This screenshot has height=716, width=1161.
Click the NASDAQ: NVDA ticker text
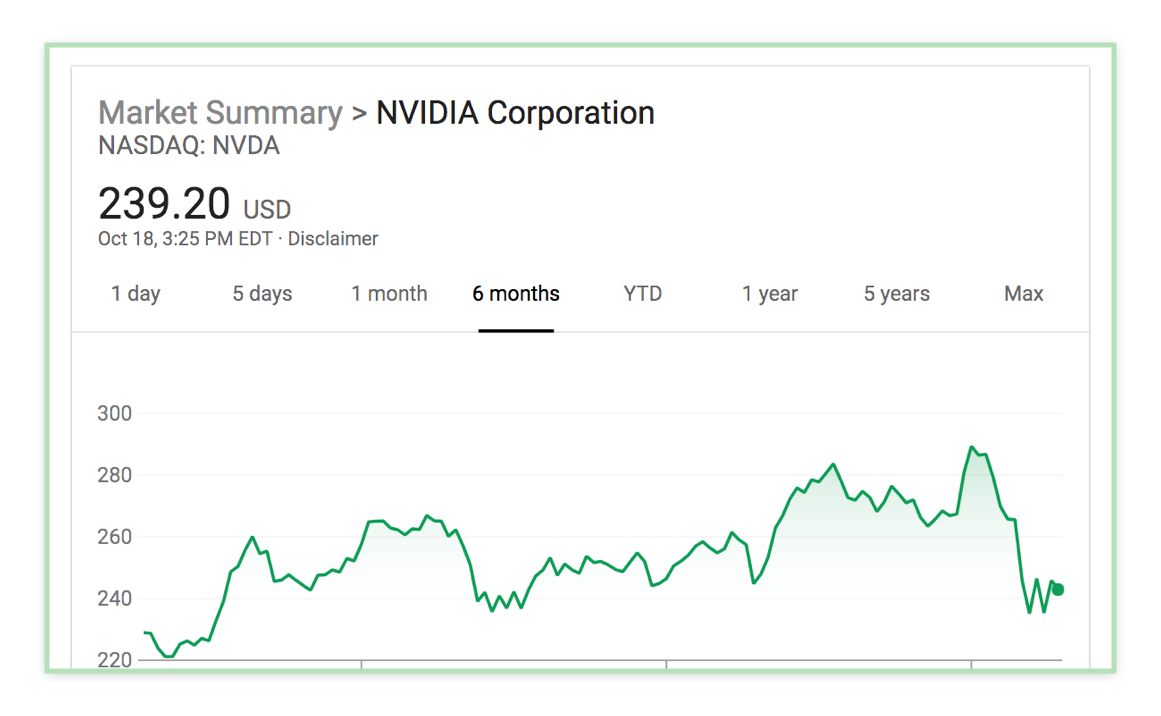click(x=189, y=146)
